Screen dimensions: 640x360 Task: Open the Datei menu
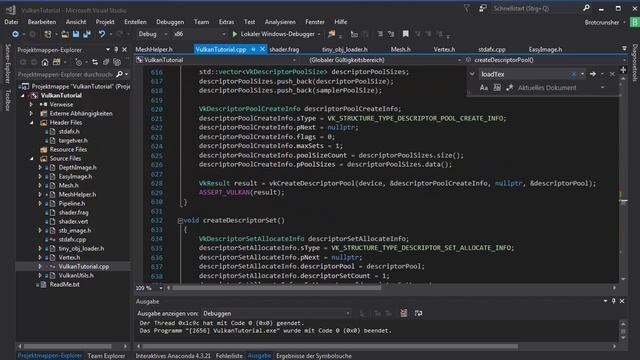pos(11,22)
